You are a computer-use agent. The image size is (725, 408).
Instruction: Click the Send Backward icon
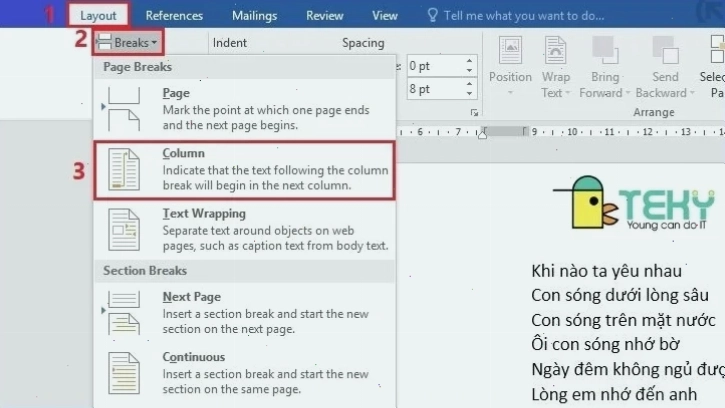coord(665,50)
